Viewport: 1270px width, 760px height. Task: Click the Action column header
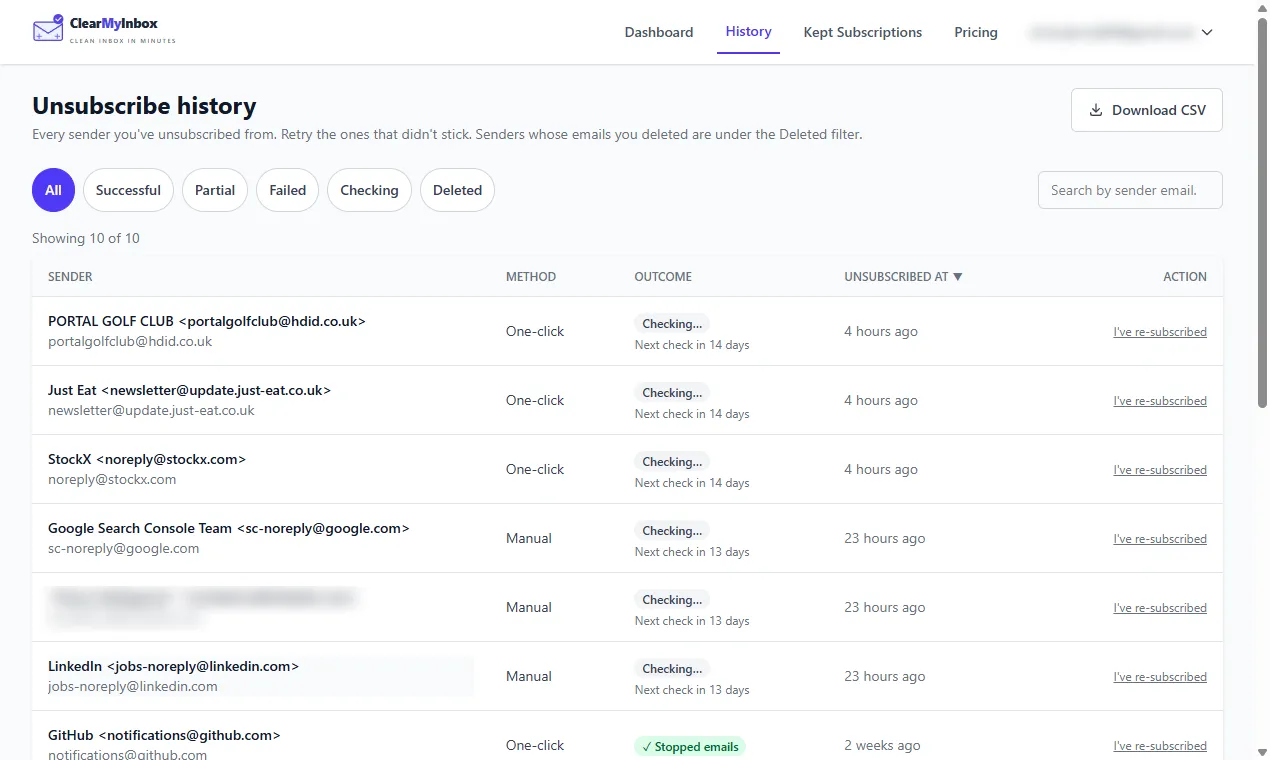[1185, 277]
